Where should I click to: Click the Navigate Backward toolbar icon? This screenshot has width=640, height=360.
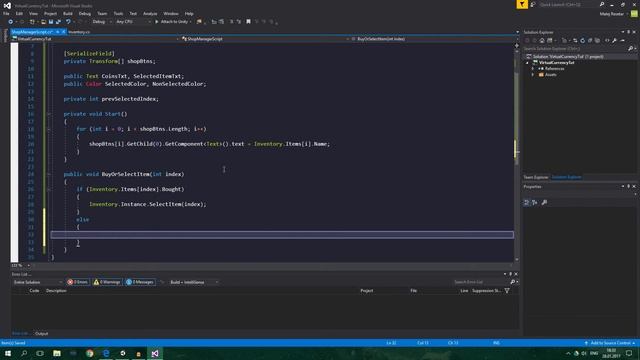click(x=11, y=22)
